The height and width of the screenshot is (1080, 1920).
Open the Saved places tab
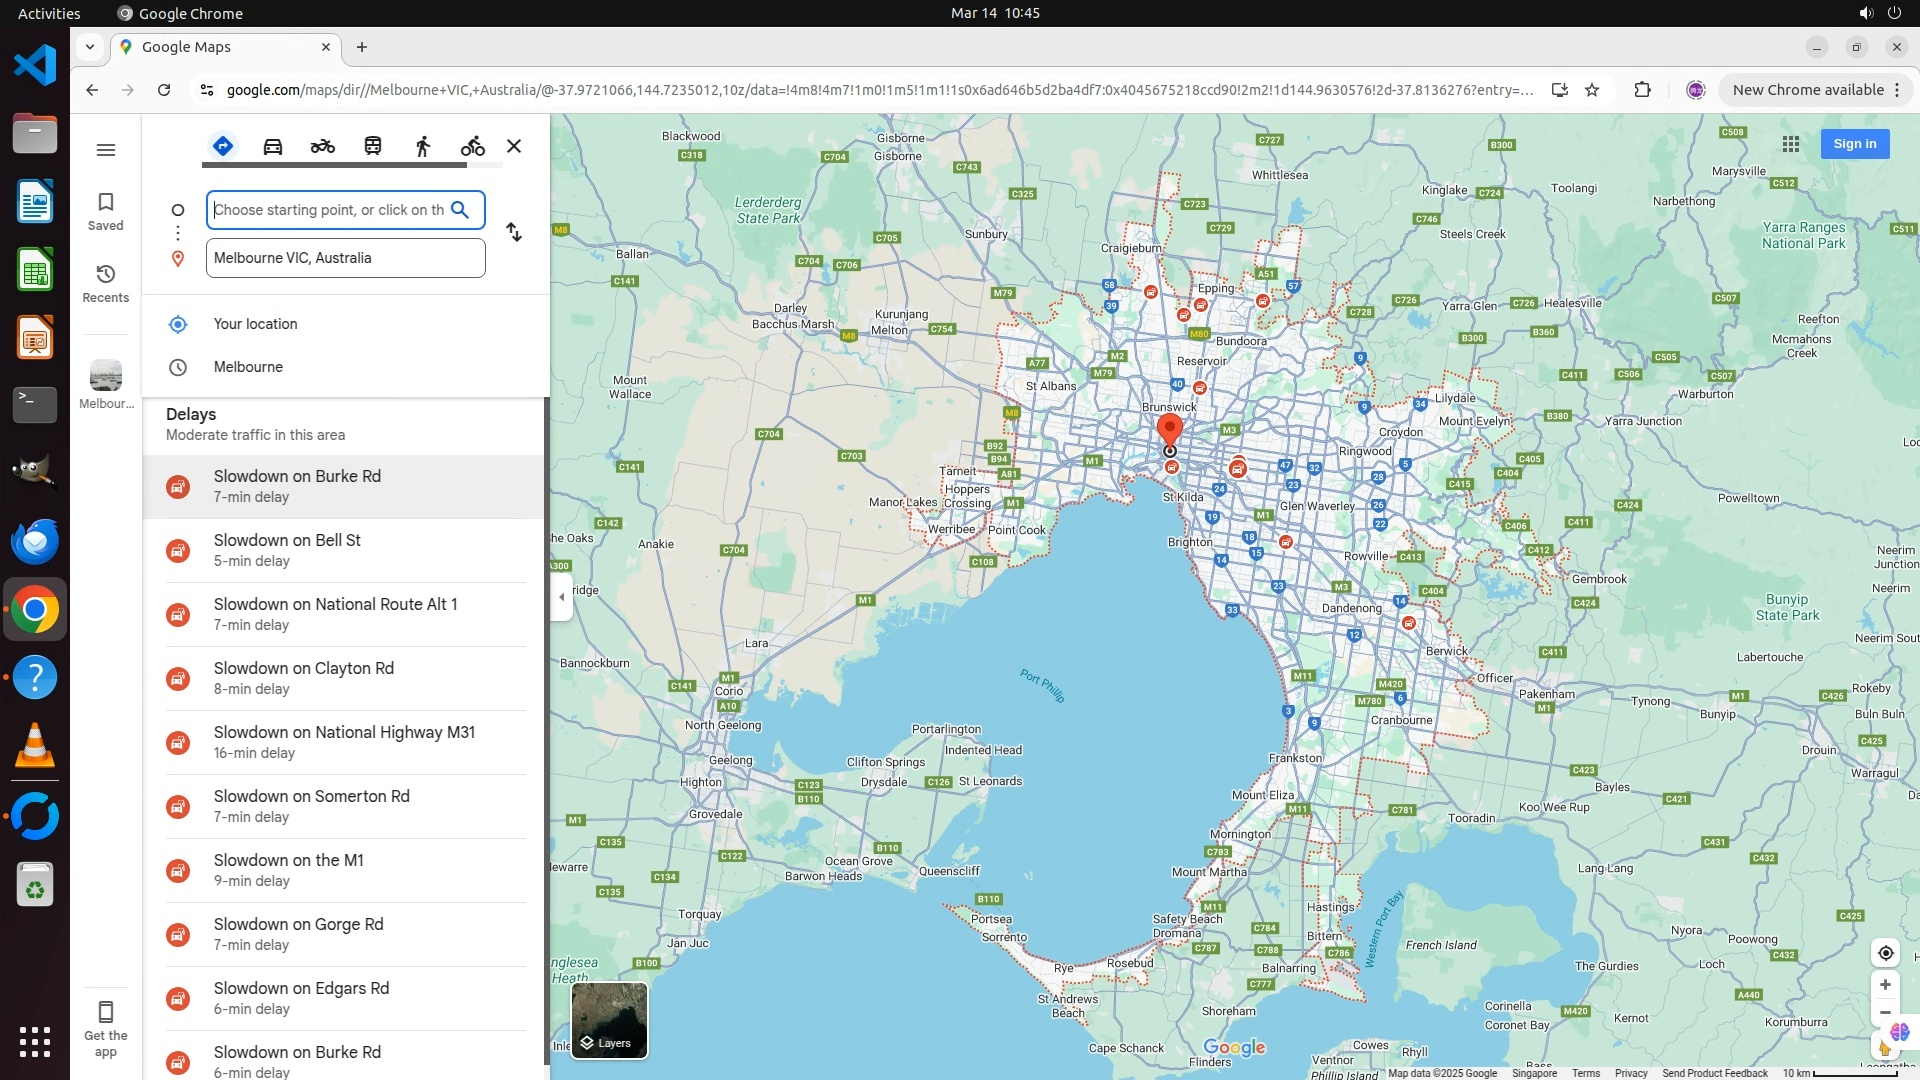click(x=106, y=211)
